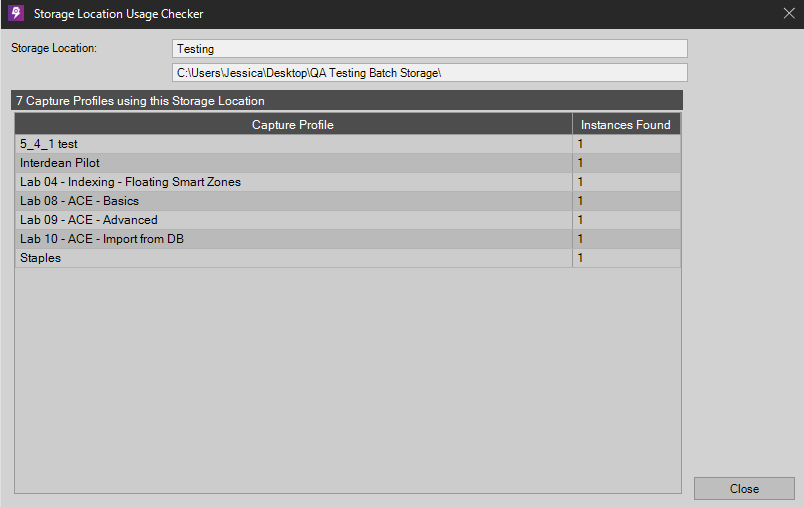The image size is (804, 507).
Task: Click the instances count for 'Staples'
Action: (x=627, y=258)
